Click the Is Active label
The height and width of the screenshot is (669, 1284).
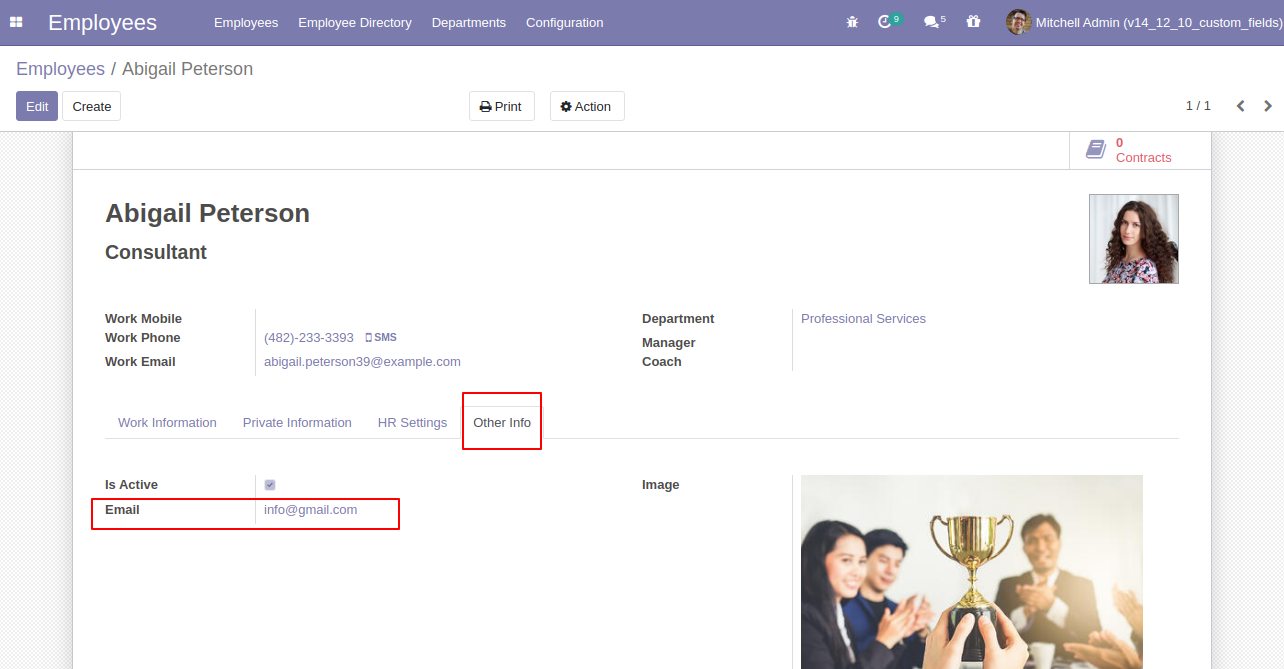[131, 485]
